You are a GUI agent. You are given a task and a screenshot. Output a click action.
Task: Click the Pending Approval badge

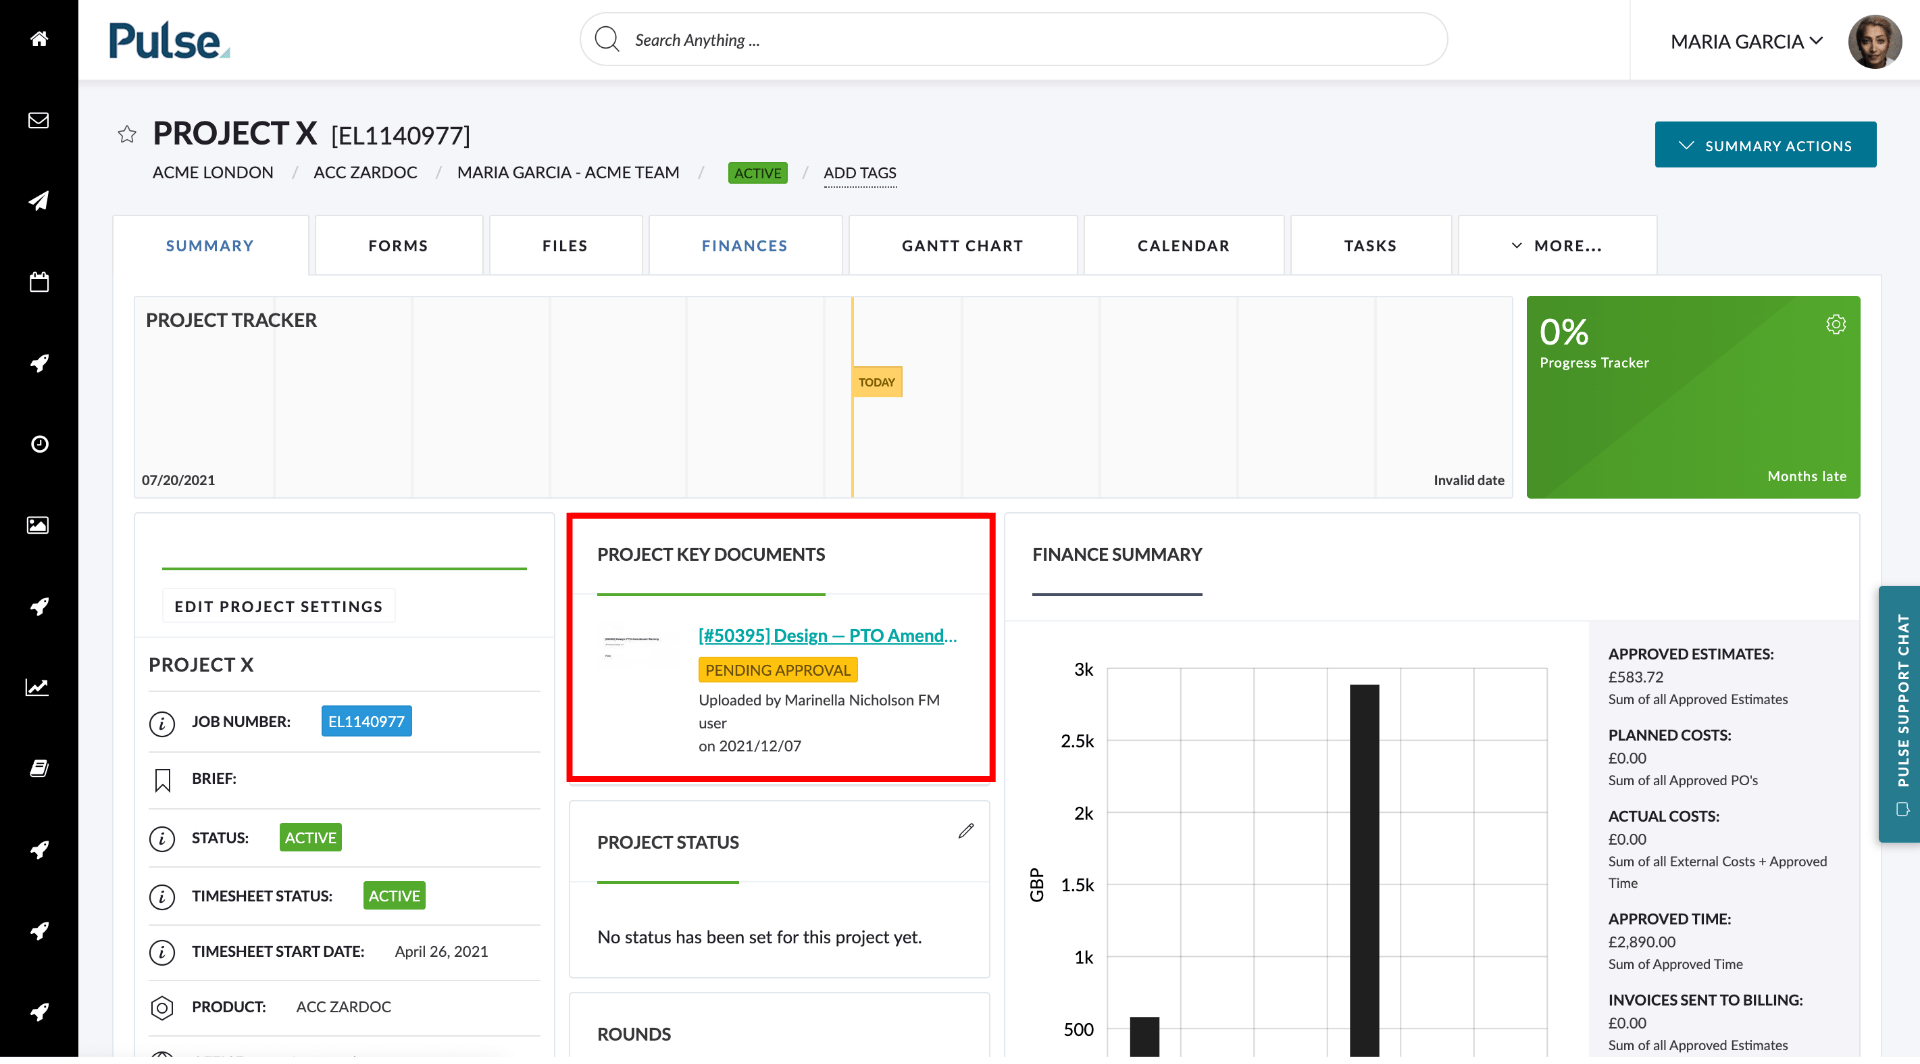click(778, 670)
